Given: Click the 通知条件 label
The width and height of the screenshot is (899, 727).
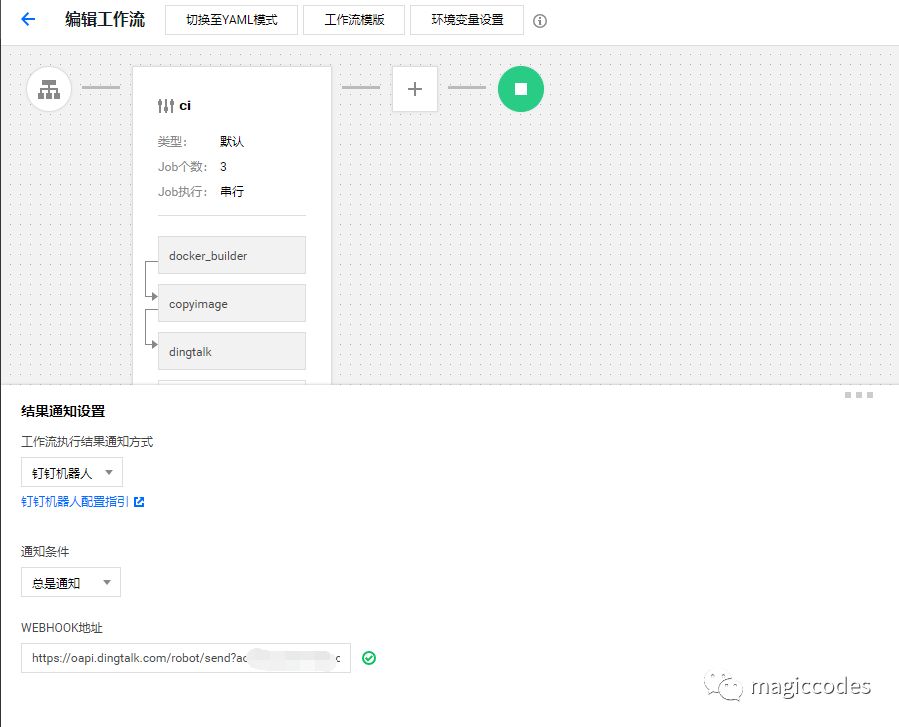Looking at the screenshot, I should coord(45,552).
